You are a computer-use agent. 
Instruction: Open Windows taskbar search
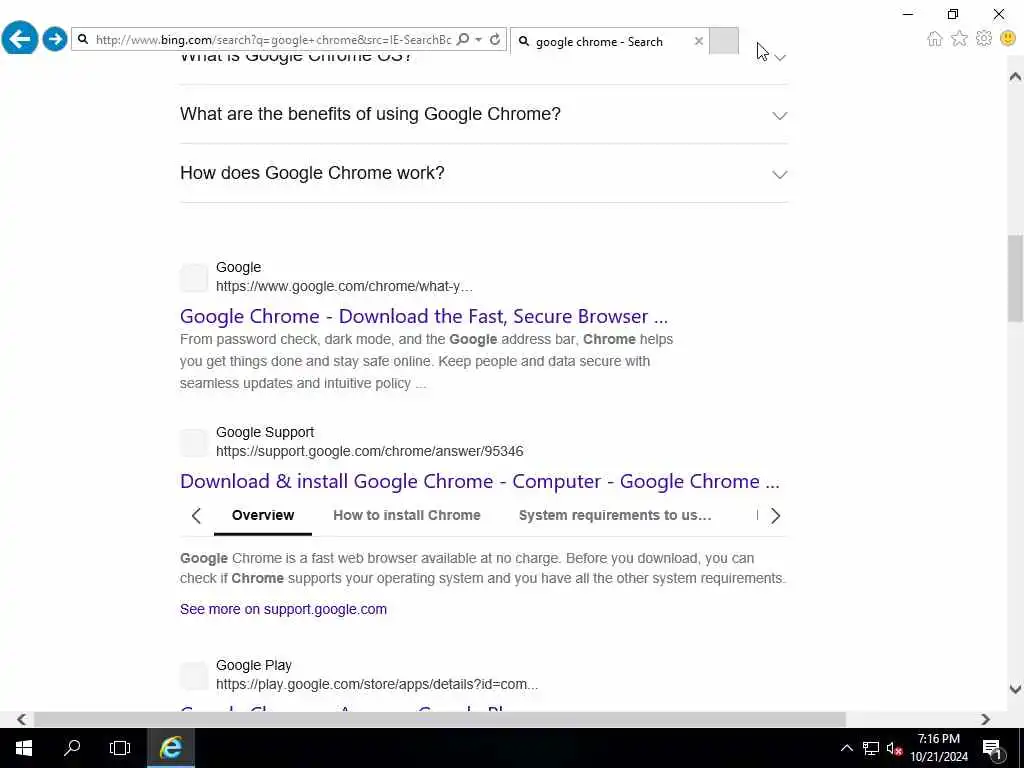point(72,748)
